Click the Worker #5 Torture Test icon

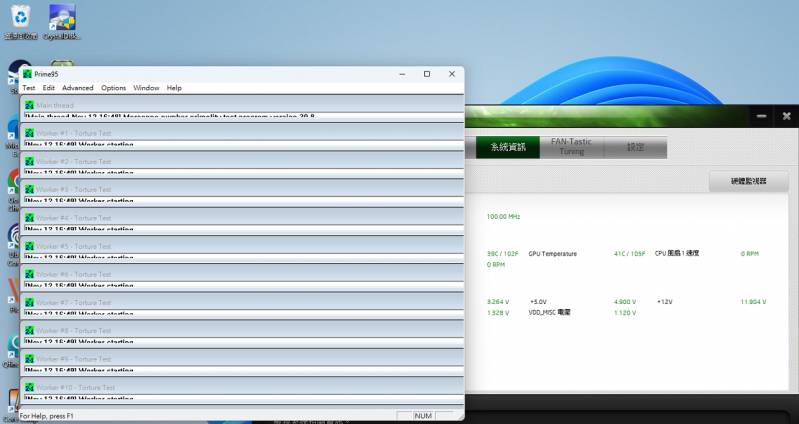coord(29,246)
